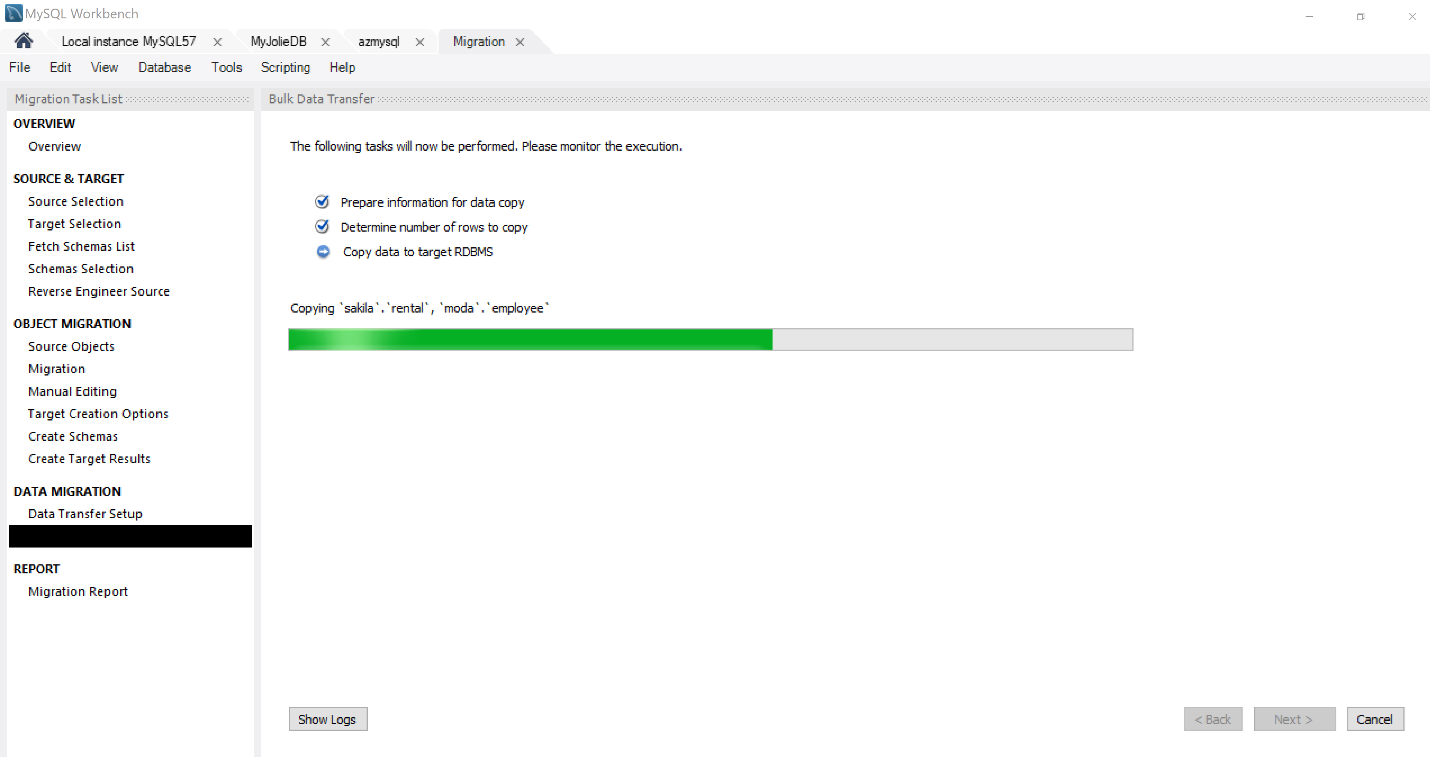Select Overview in the task list
The image size is (1430, 757).
pyautogui.click(x=55, y=146)
